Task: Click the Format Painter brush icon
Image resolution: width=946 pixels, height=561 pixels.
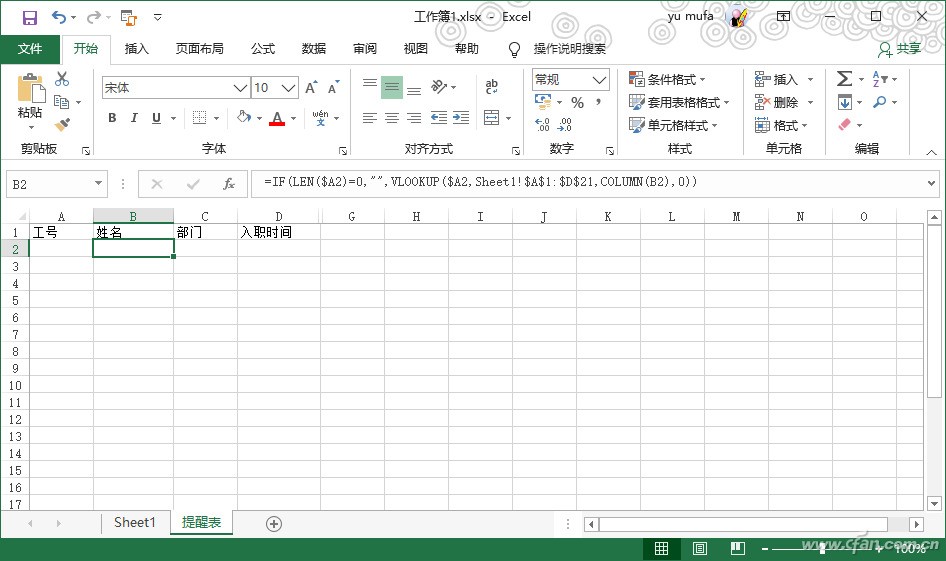Action: (x=62, y=125)
